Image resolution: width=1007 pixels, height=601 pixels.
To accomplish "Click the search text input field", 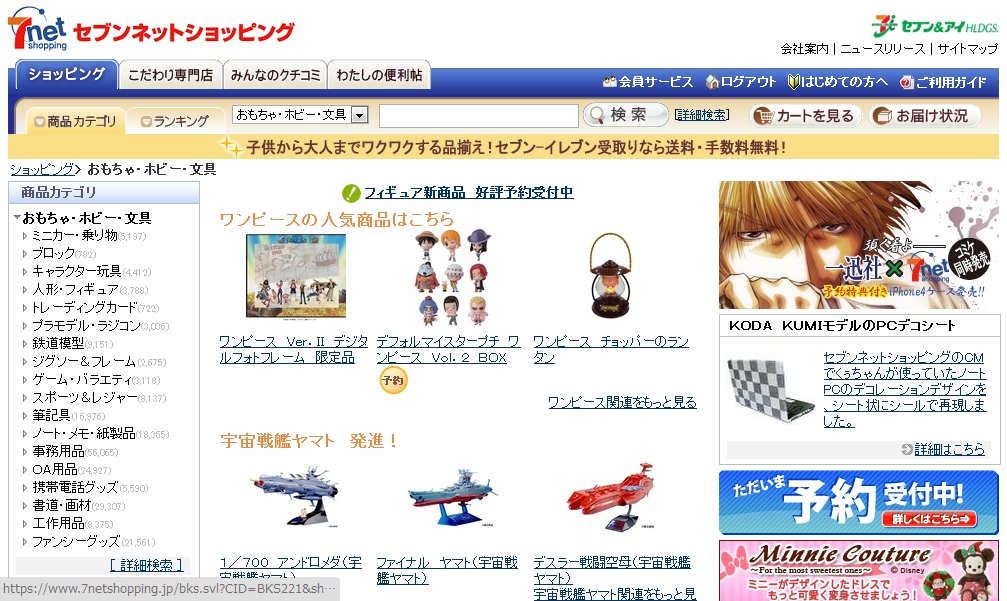I will tap(478, 116).
